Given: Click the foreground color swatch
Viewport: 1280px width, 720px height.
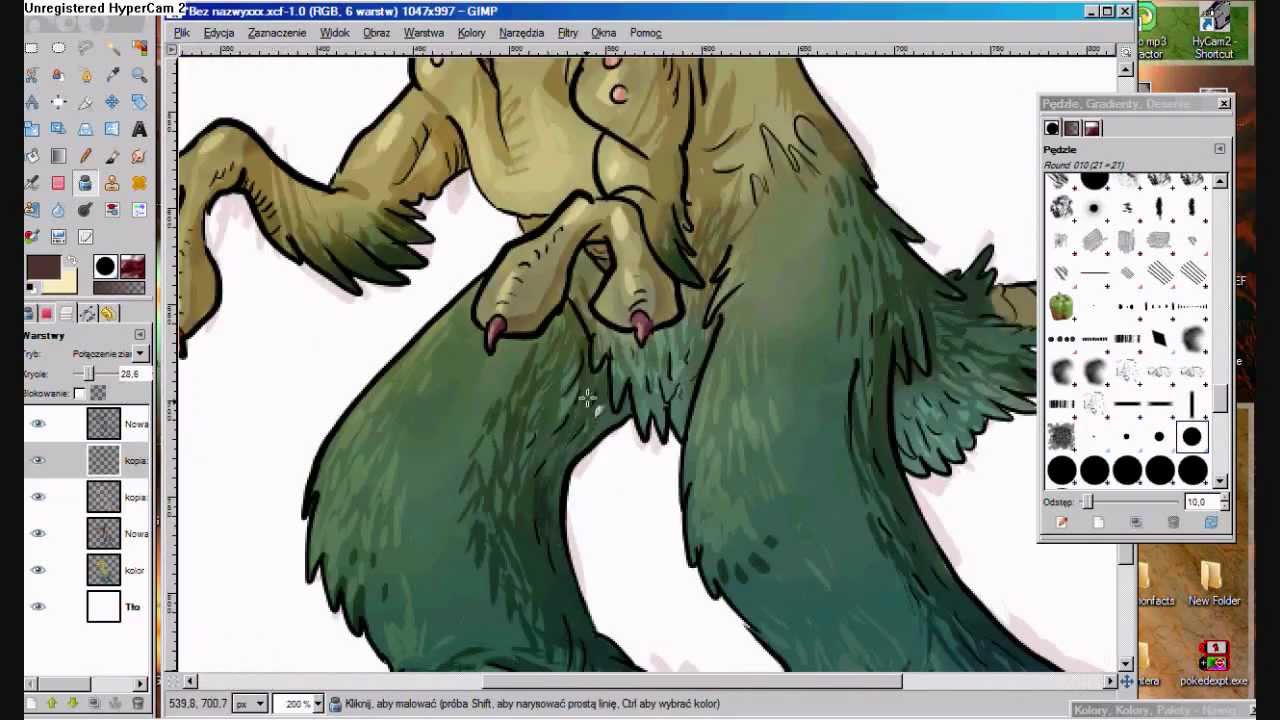Looking at the screenshot, I should coord(43,267).
